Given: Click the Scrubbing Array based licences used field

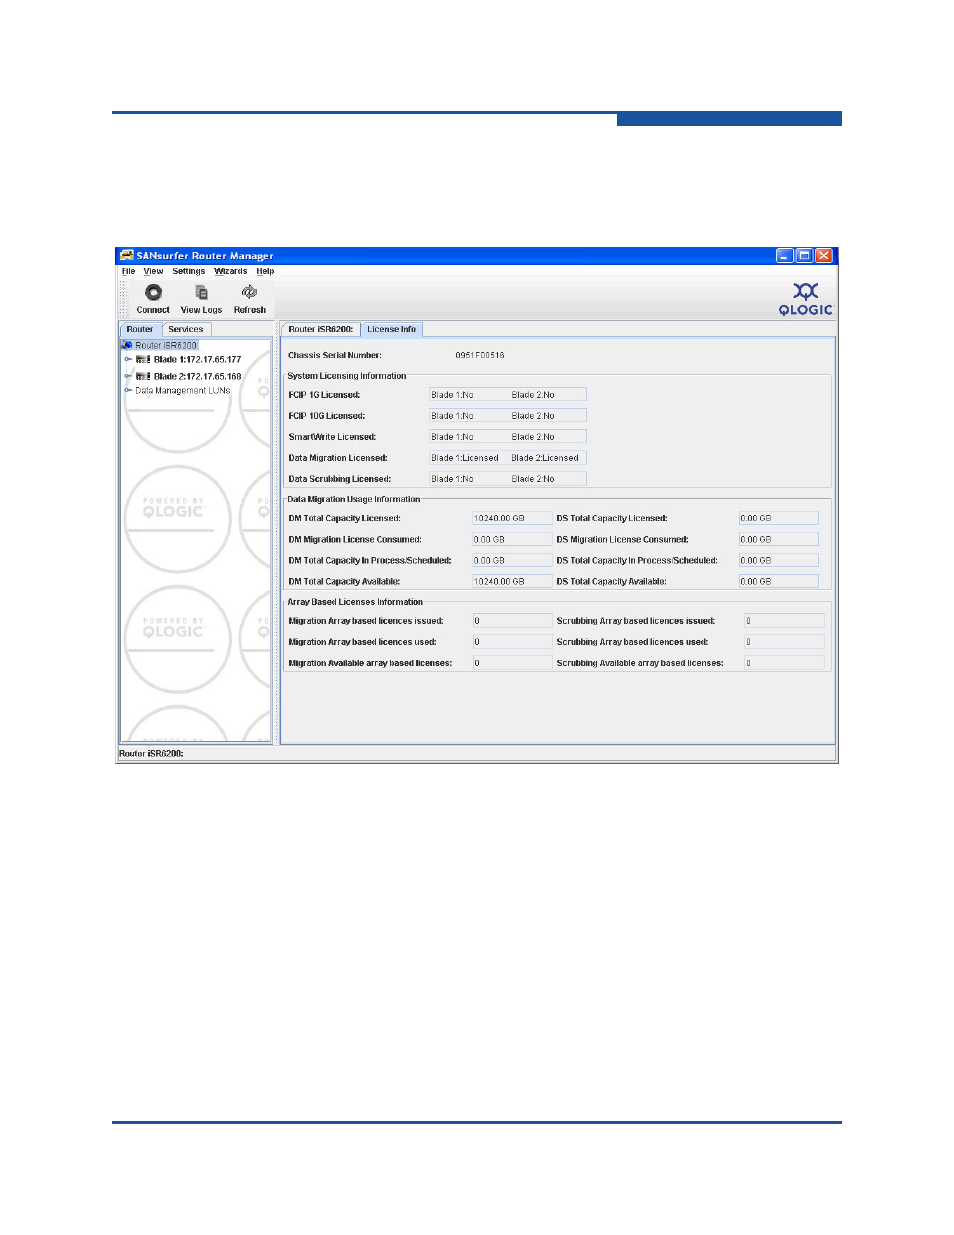Looking at the screenshot, I should coord(784,642).
